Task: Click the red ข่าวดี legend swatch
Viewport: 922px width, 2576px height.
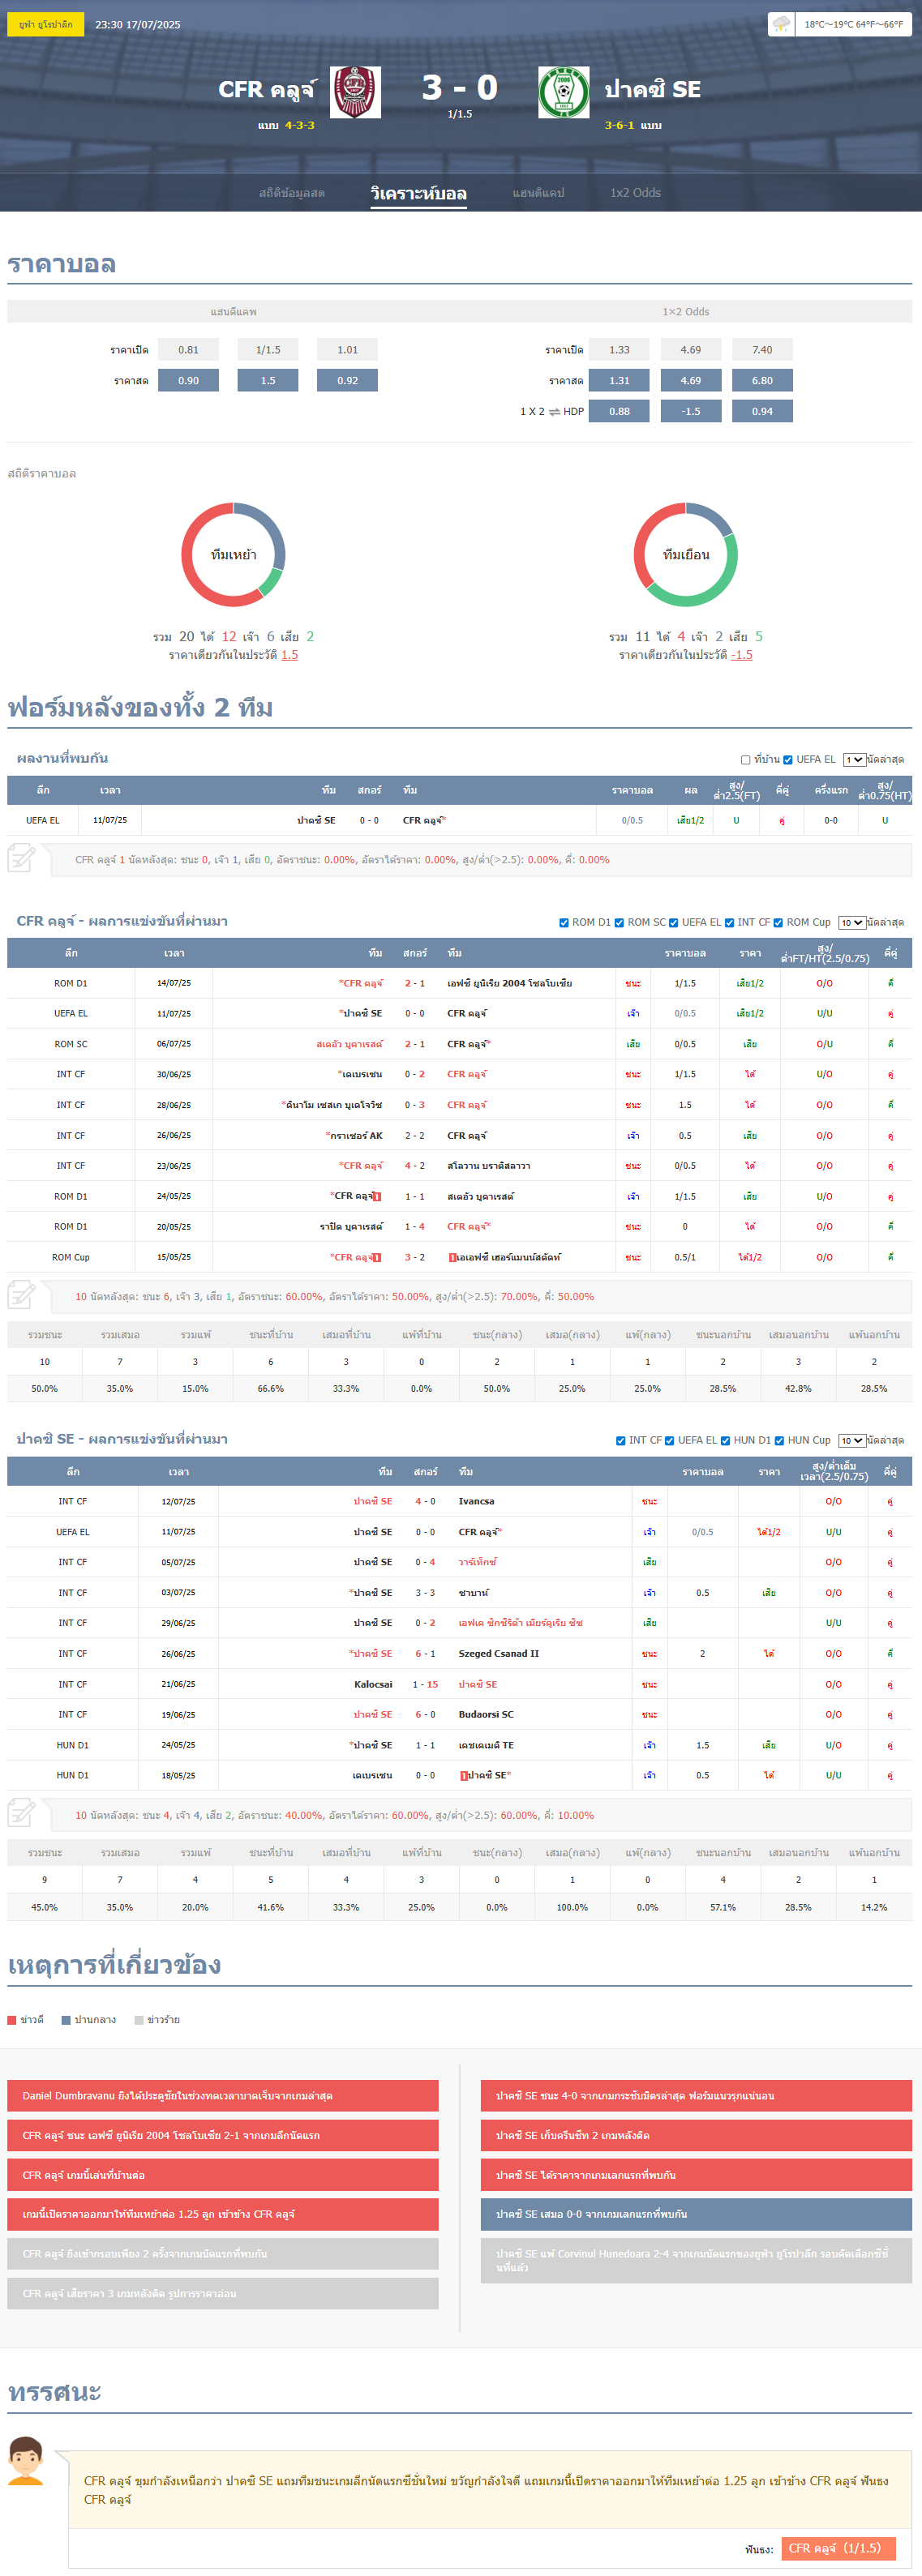Action: pyautogui.click(x=12, y=2020)
